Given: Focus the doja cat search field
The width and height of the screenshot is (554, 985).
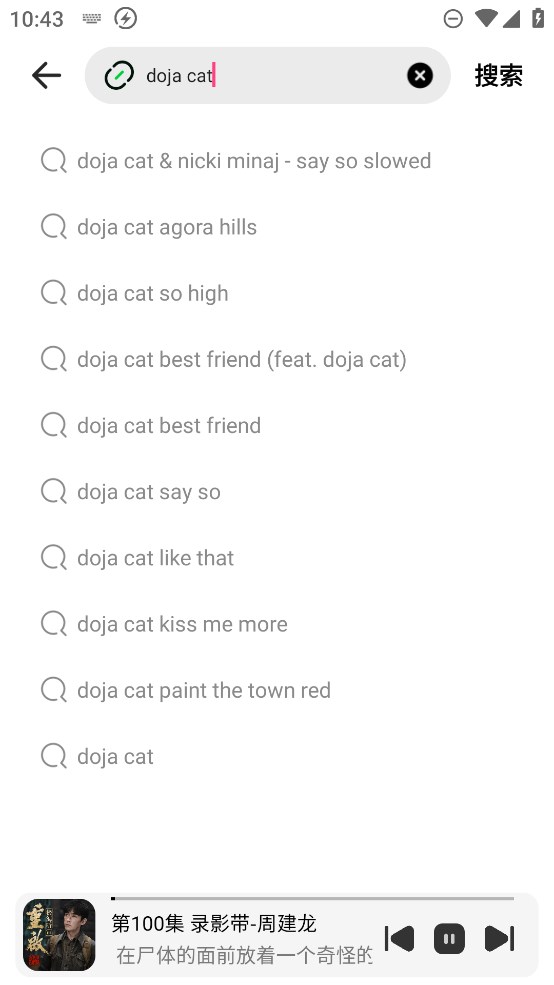Looking at the screenshot, I should coord(268,75).
